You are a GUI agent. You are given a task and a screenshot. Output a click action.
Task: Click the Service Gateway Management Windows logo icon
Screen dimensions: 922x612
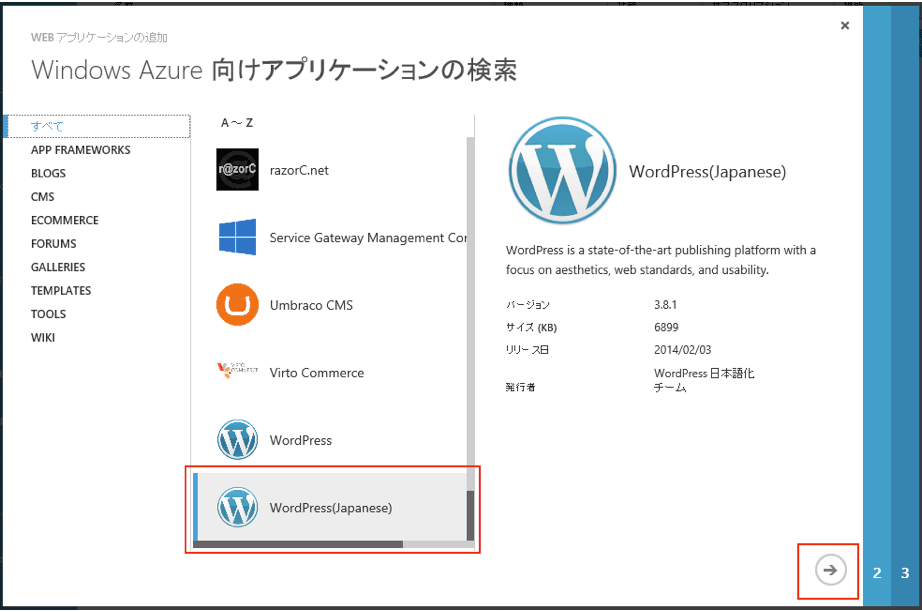(237, 237)
